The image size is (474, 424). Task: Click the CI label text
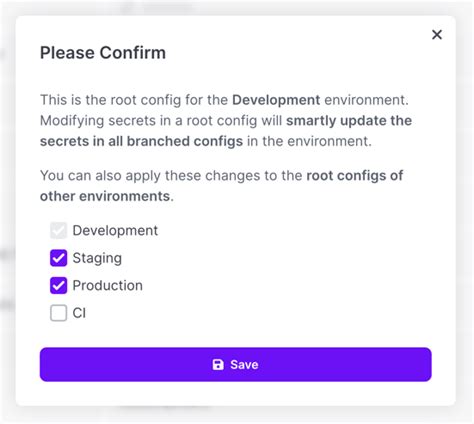point(79,313)
